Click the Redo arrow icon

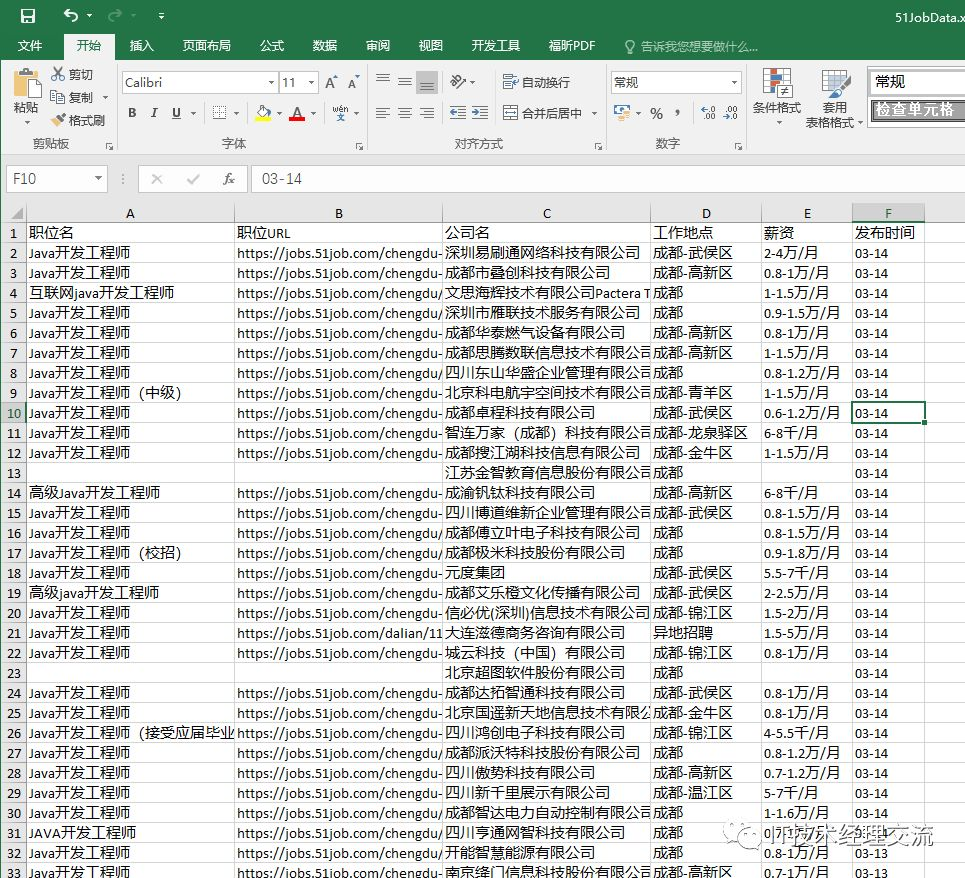click(x=114, y=15)
